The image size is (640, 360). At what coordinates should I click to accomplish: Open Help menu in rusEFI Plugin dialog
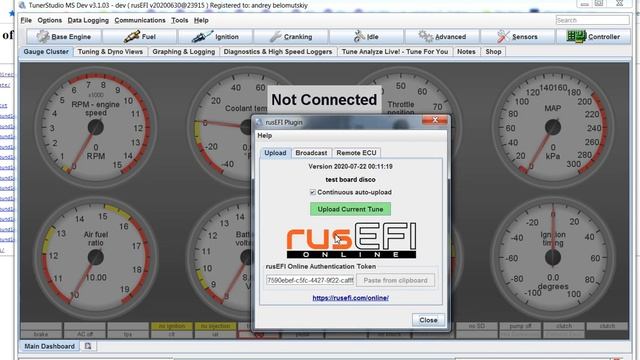[265, 136]
